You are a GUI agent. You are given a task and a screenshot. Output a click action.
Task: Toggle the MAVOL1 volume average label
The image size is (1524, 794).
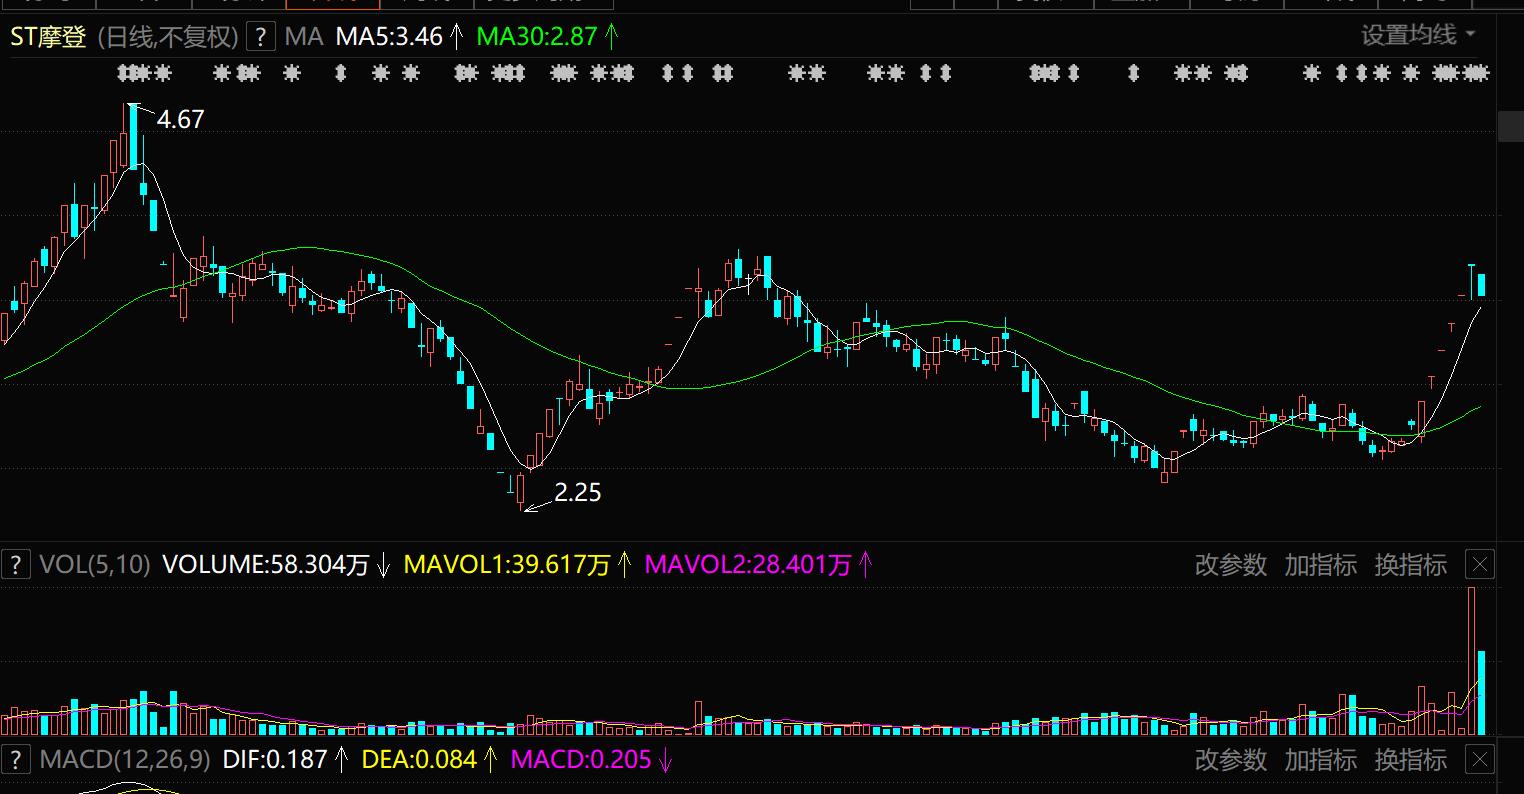point(507,565)
